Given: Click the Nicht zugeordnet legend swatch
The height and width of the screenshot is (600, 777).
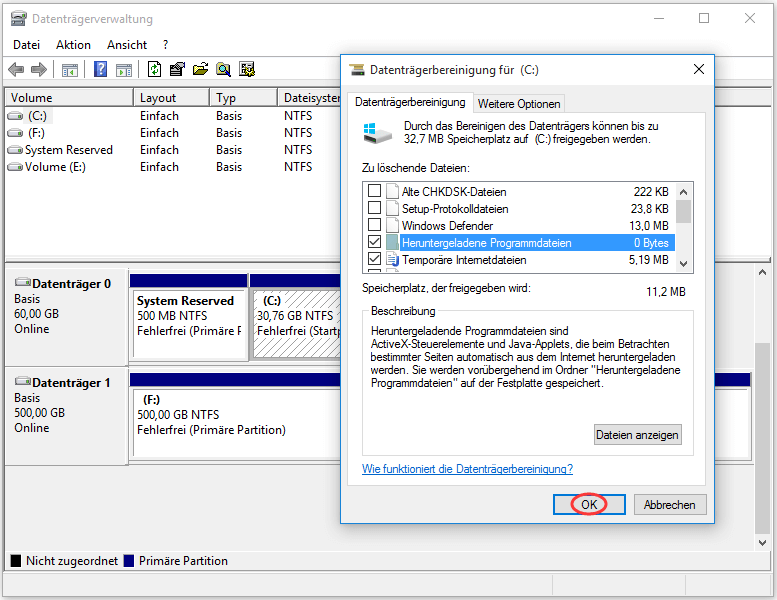Looking at the screenshot, I should coord(16,561).
